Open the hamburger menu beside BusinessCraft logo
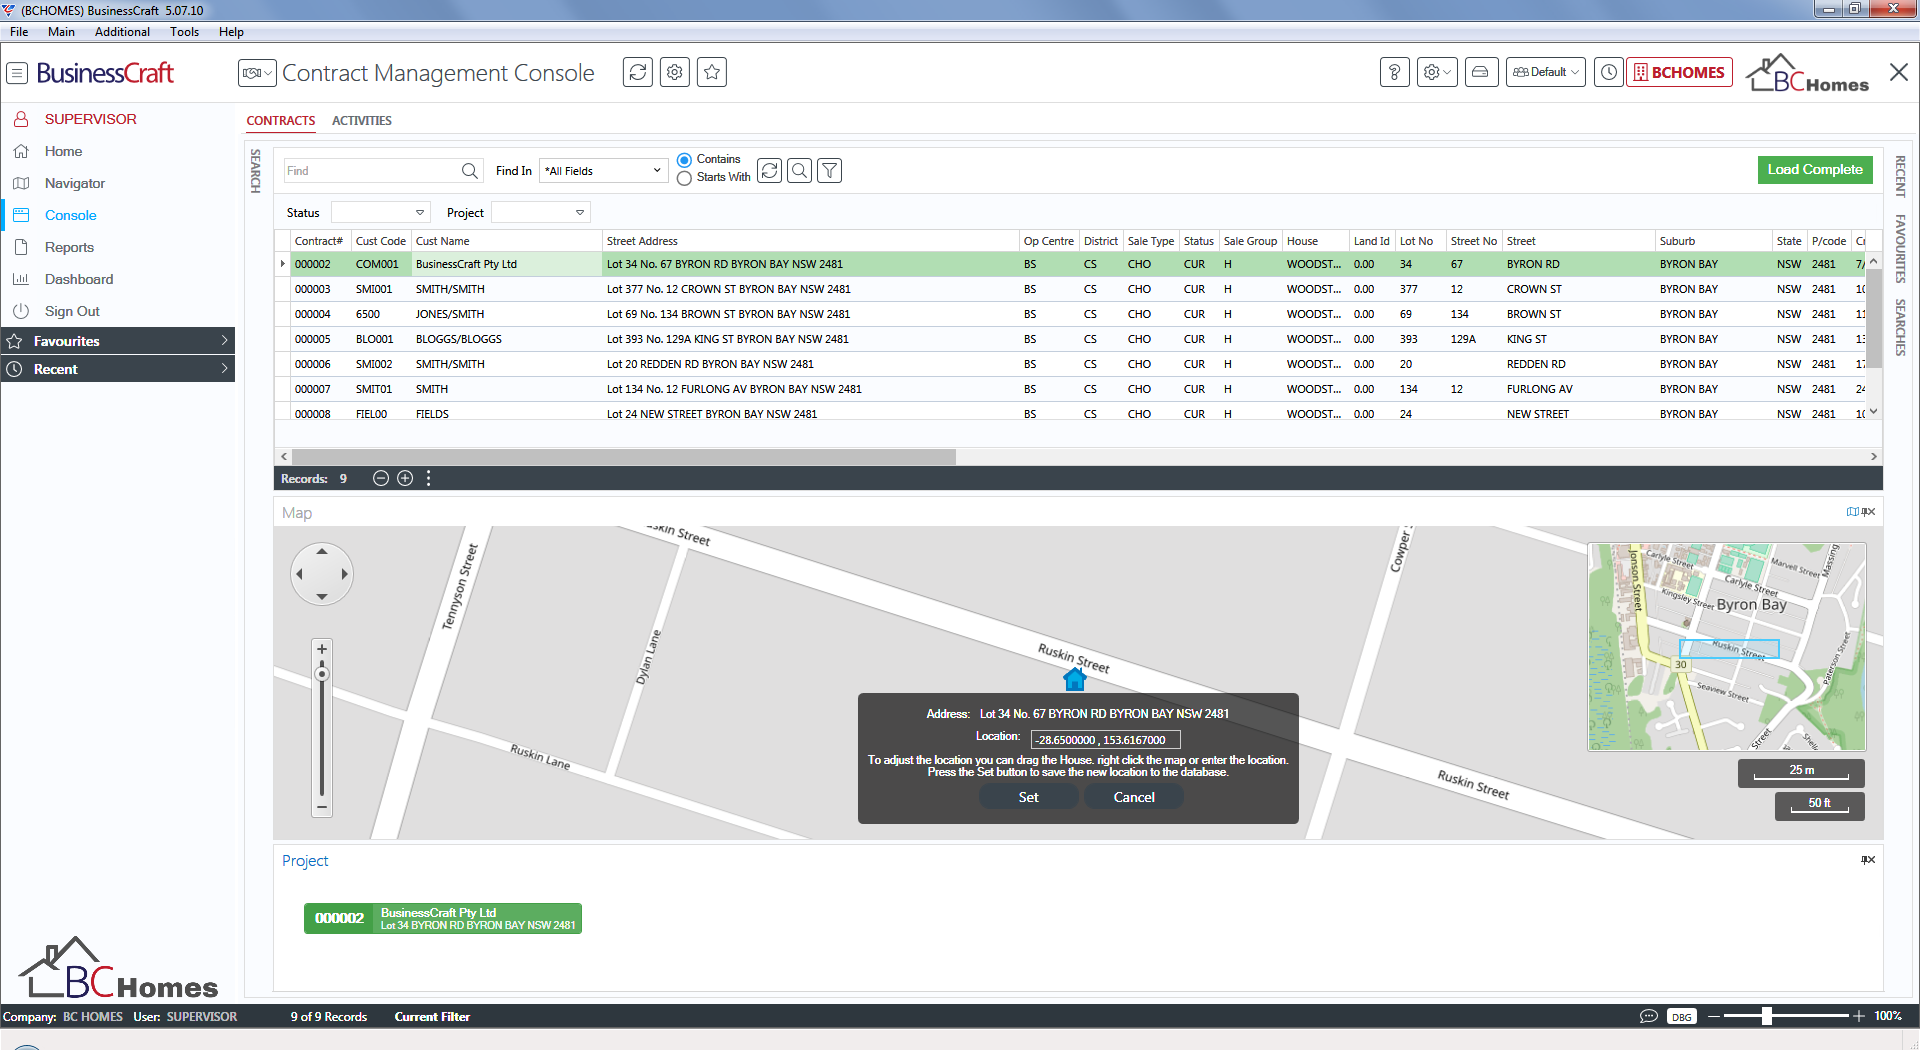Viewport: 1920px width, 1050px height. tap(17, 73)
